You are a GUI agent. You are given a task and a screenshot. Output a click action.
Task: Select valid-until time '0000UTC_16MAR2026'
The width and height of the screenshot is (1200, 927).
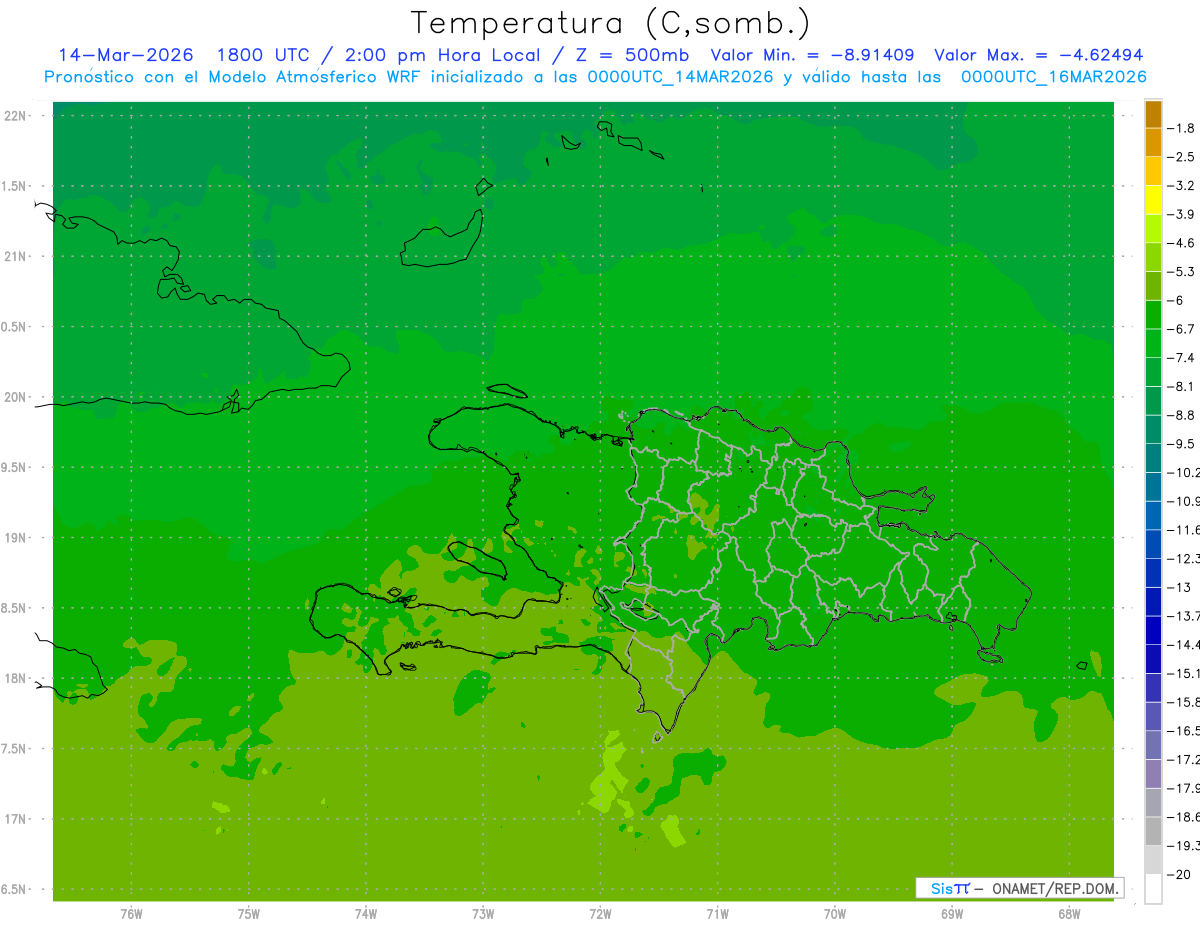pos(1053,77)
